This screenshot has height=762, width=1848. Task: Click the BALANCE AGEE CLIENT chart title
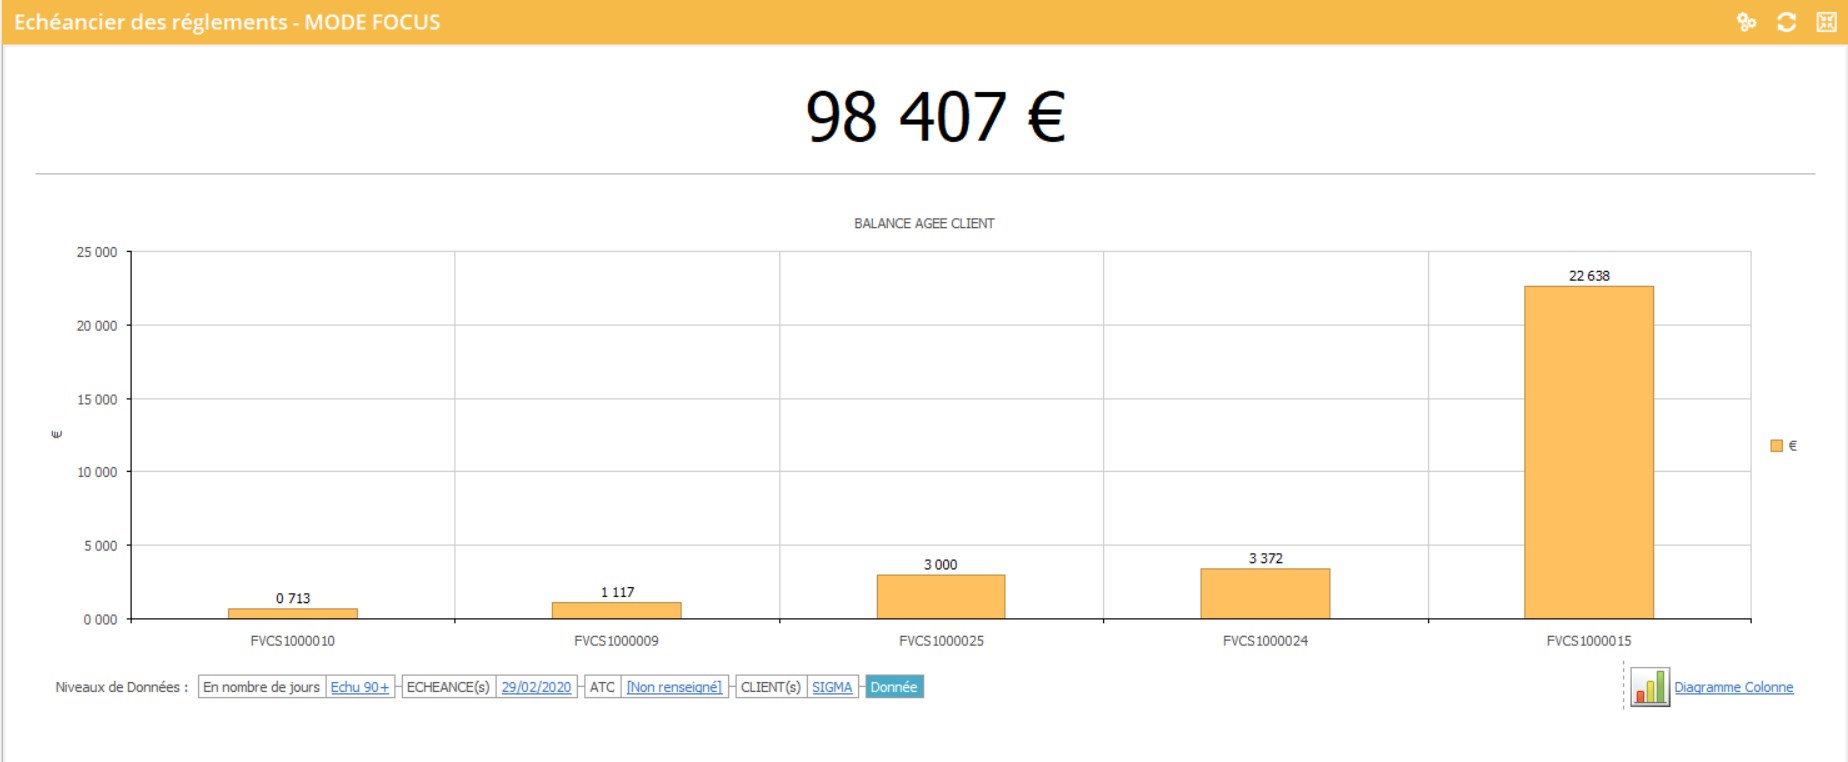(924, 224)
